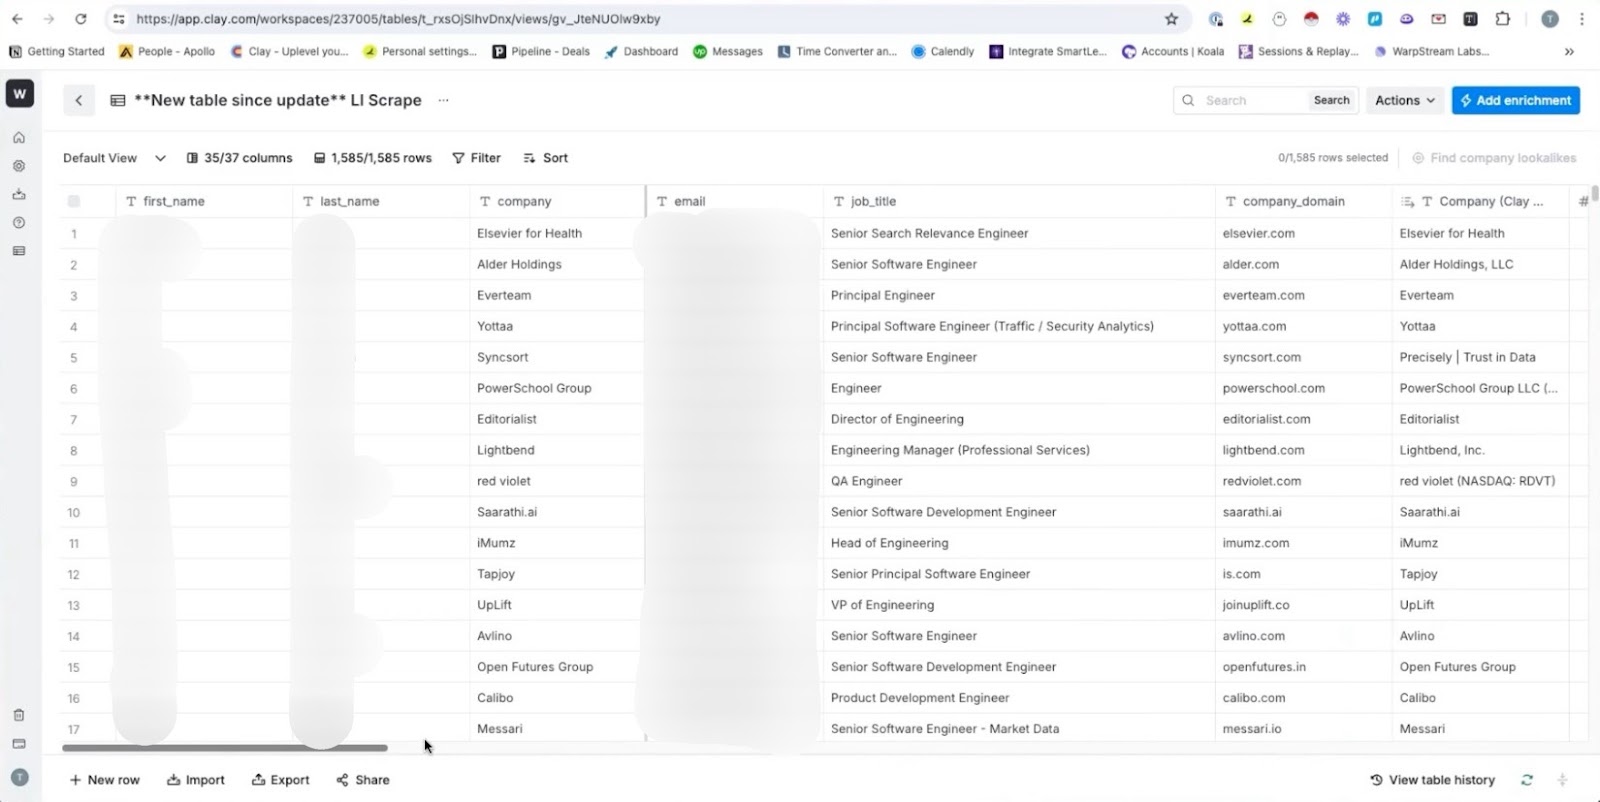
Task: Open the 35/37 columns selector
Action: [240, 158]
